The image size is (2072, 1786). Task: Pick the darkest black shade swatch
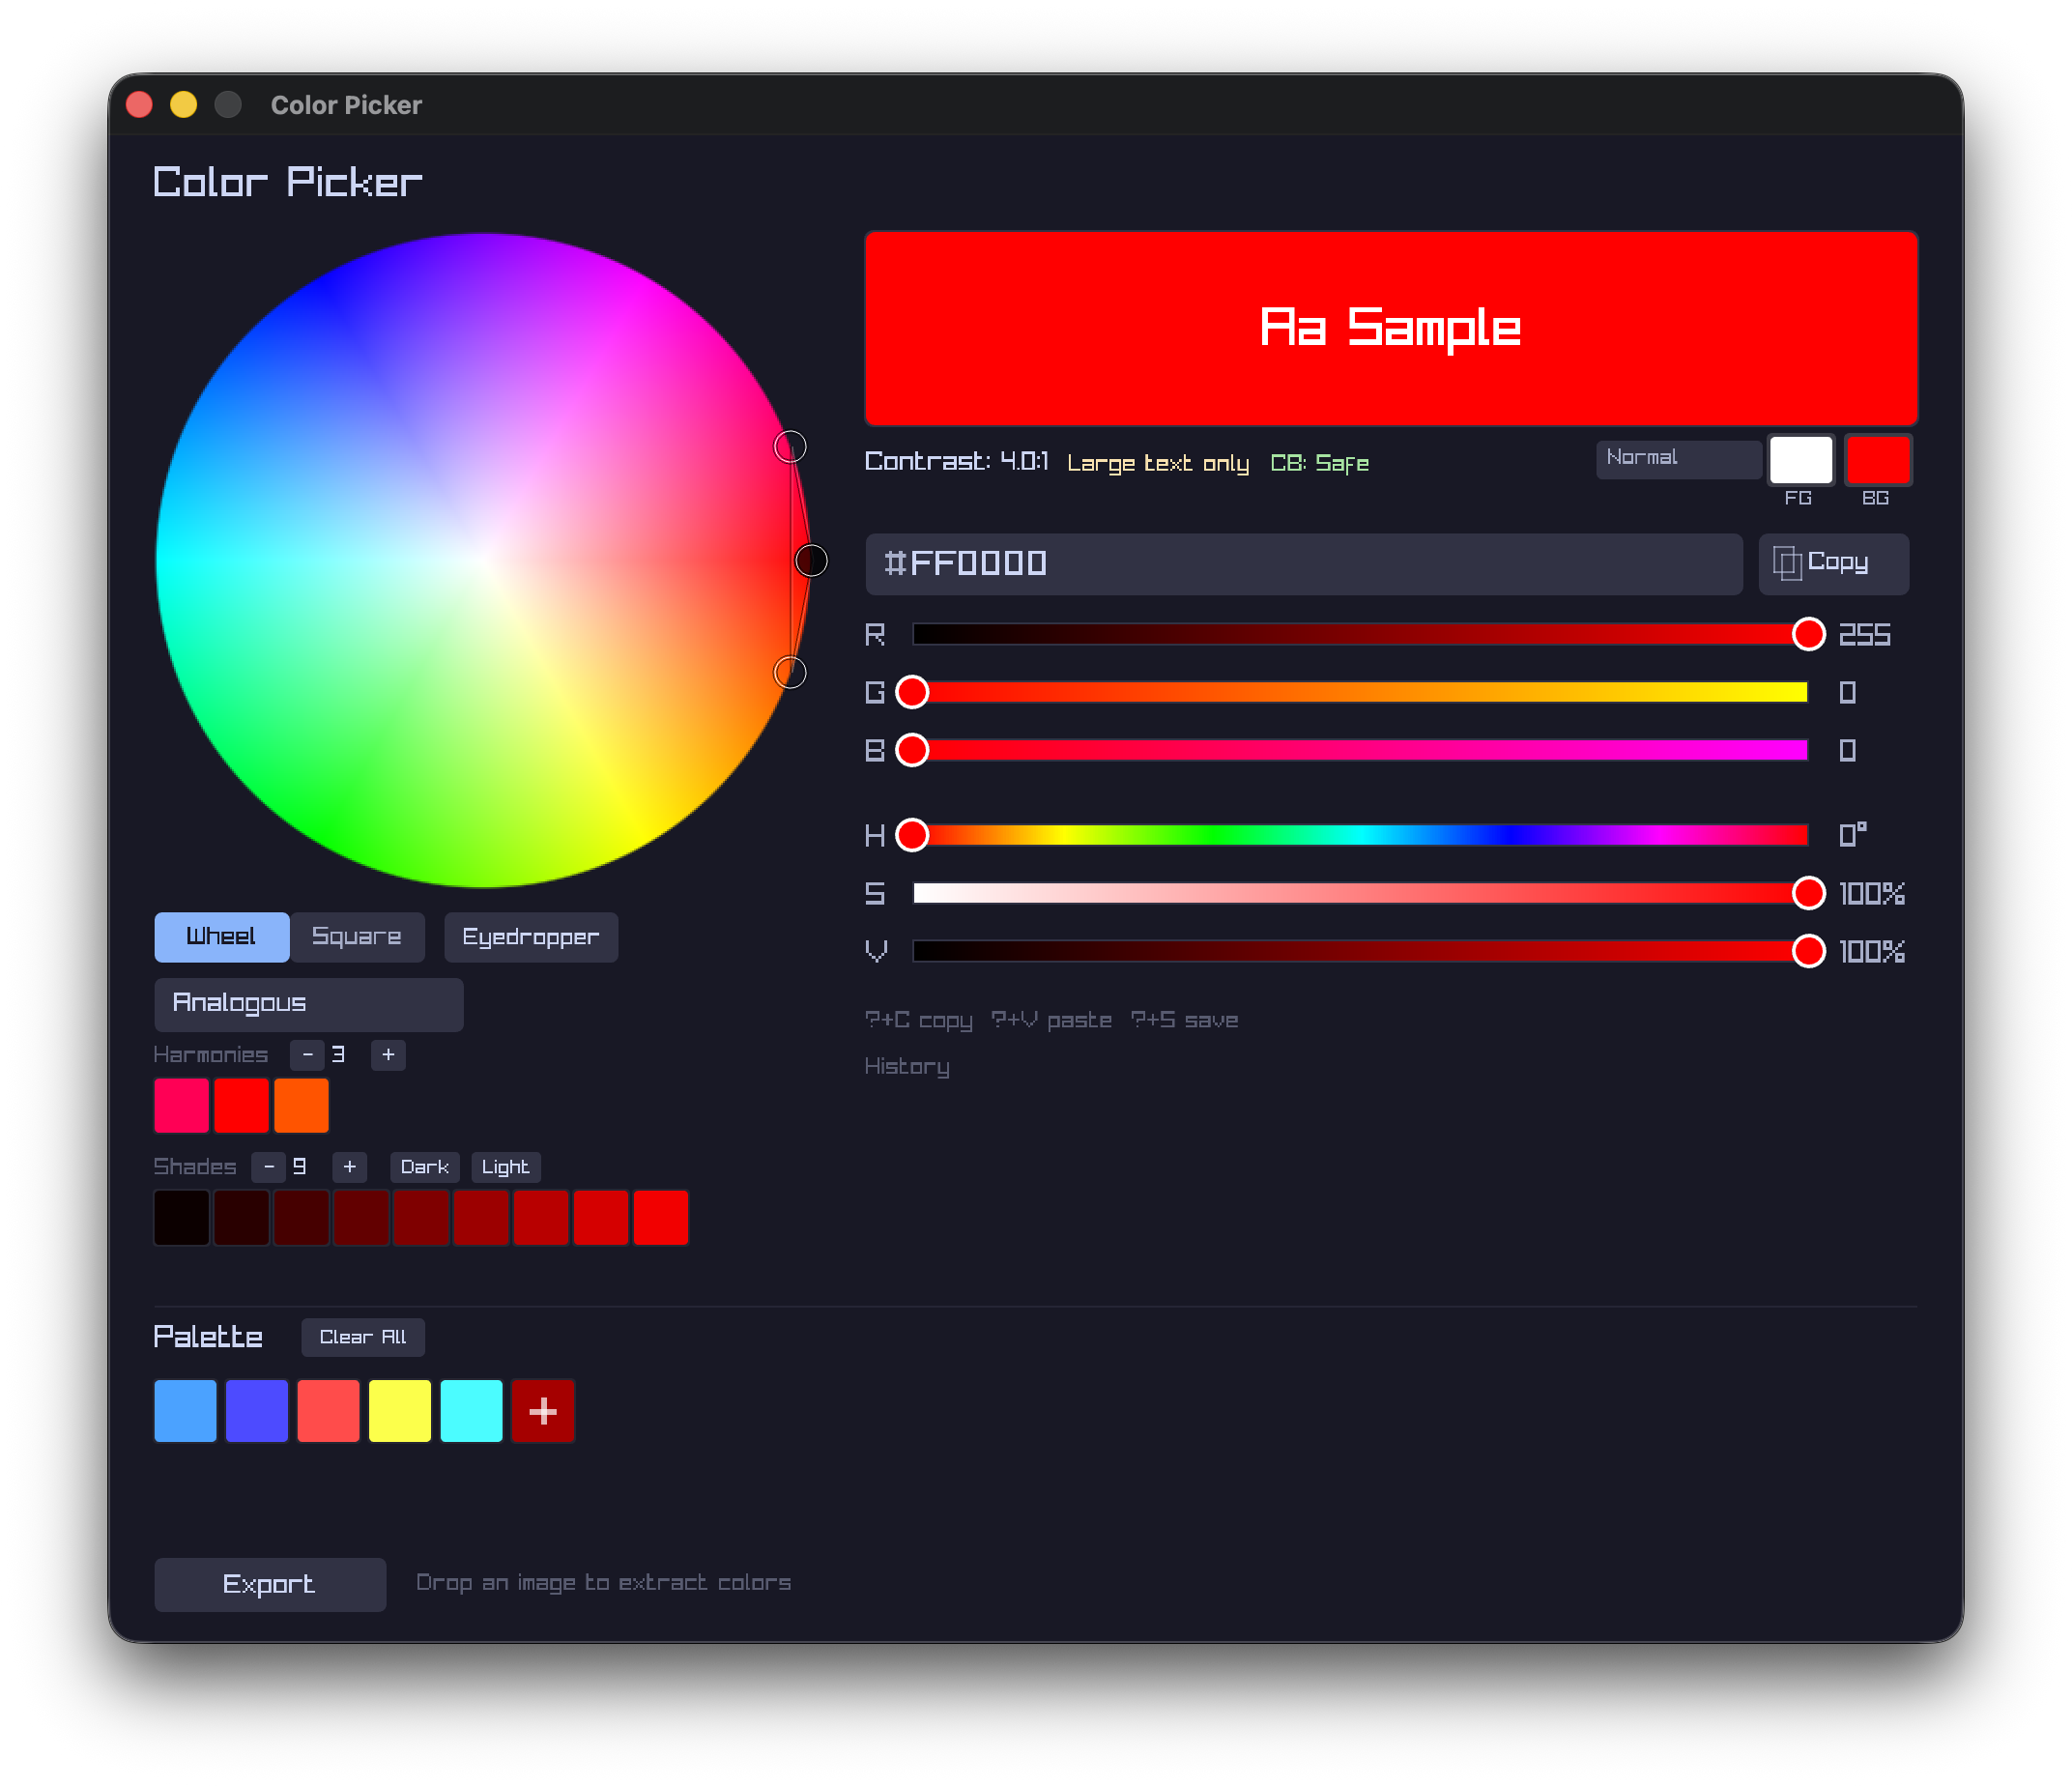(x=182, y=1217)
